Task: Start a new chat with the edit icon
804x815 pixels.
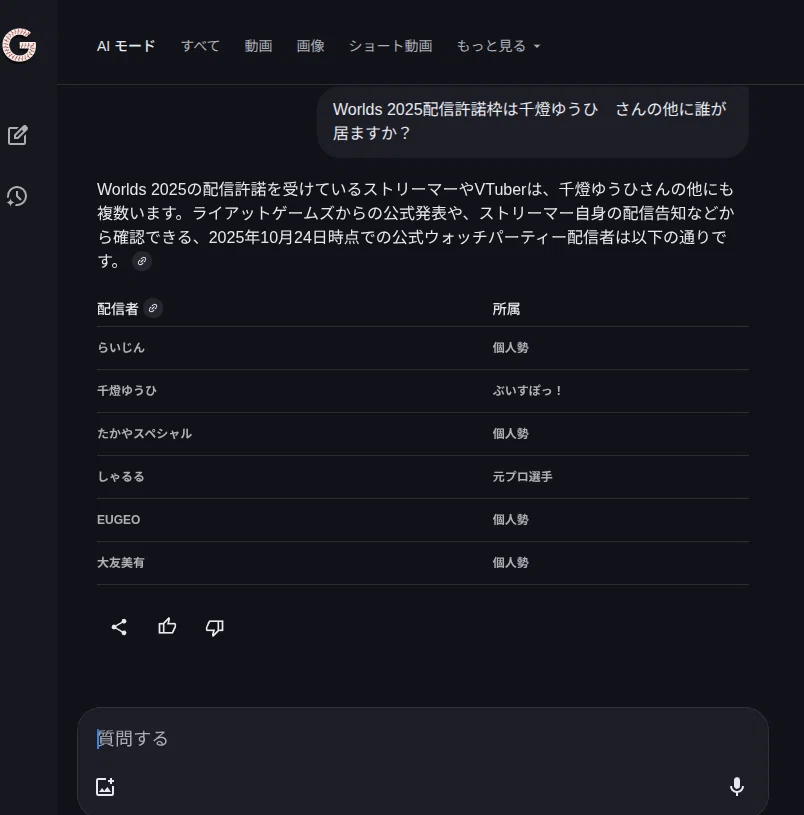Action: click(18, 135)
